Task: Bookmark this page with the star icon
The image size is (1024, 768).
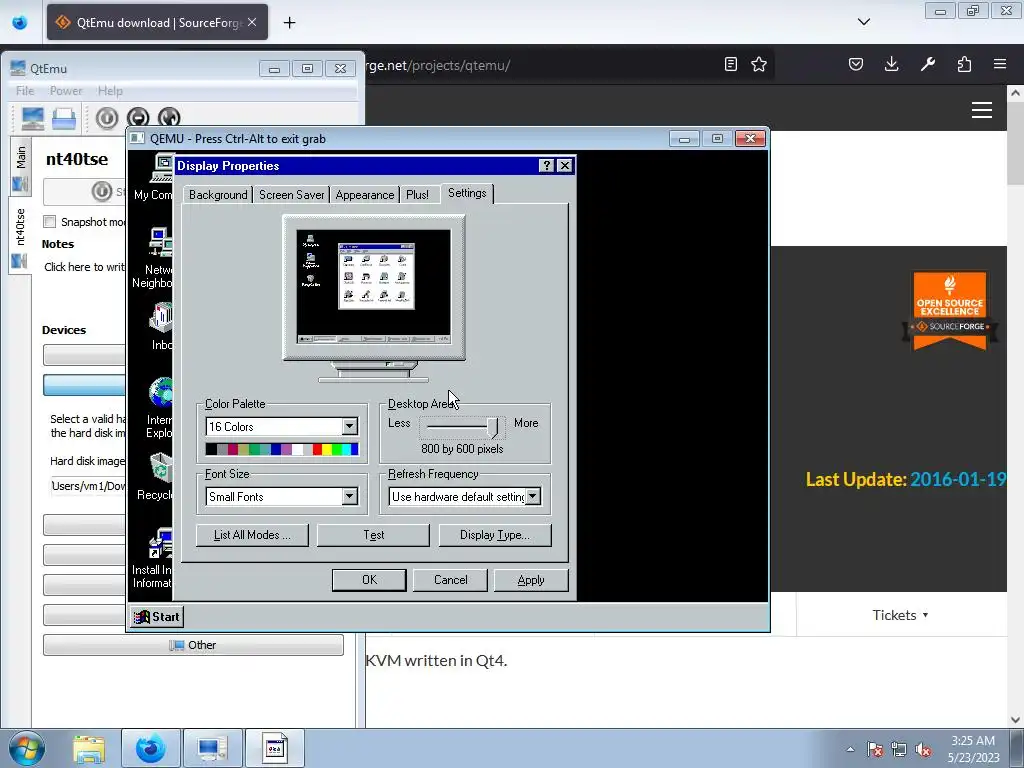Action: pyautogui.click(x=759, y=64)
